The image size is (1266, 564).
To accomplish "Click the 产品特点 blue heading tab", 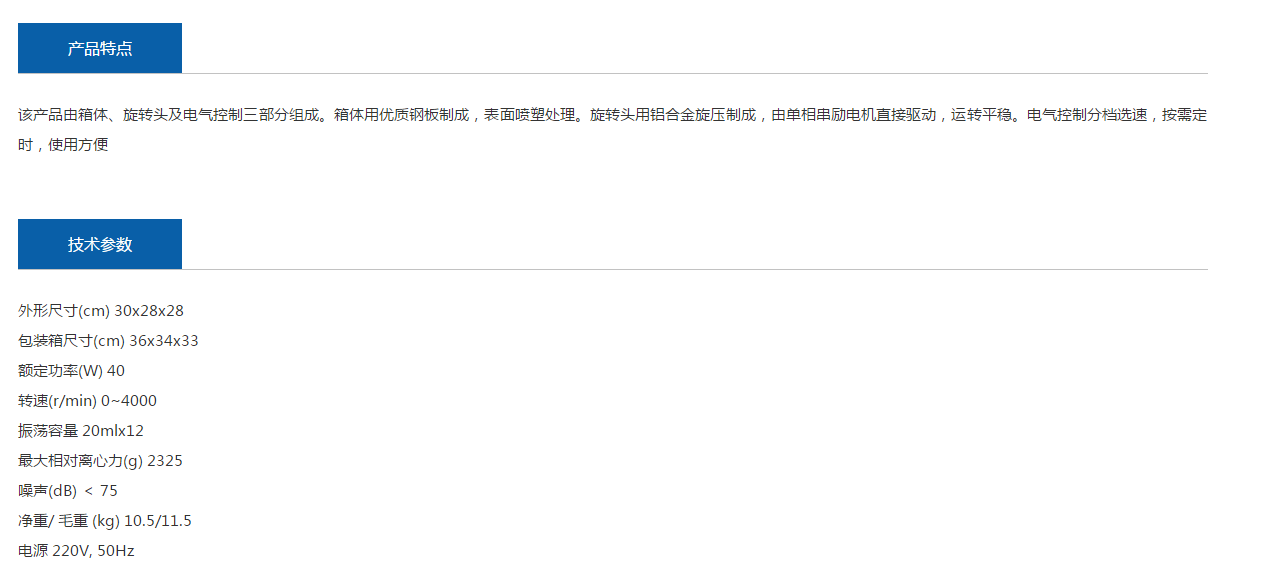I will click(x=100, y=48).
